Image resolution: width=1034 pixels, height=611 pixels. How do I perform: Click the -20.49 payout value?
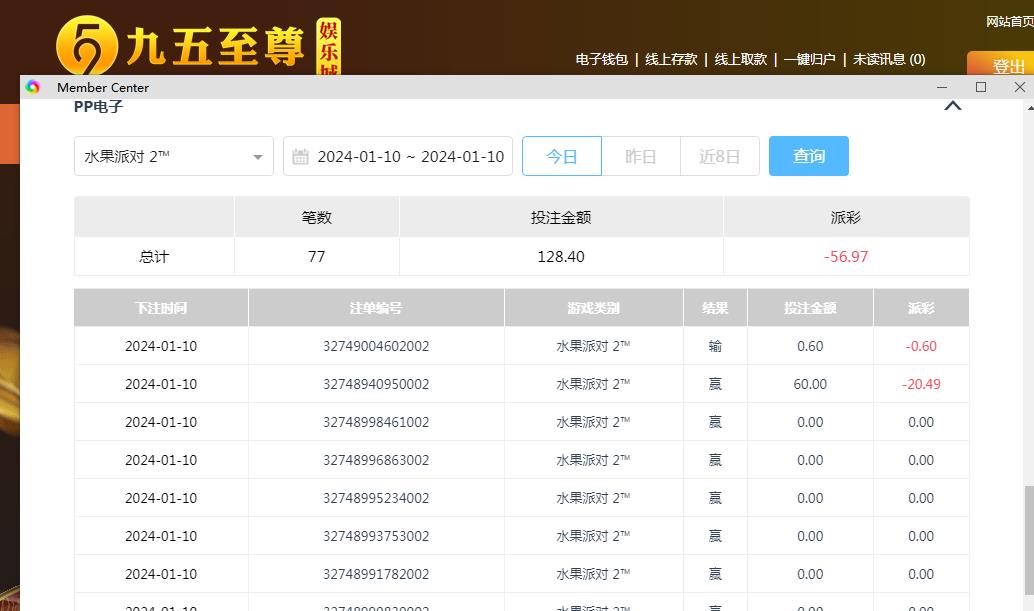[x=921, y=384]
